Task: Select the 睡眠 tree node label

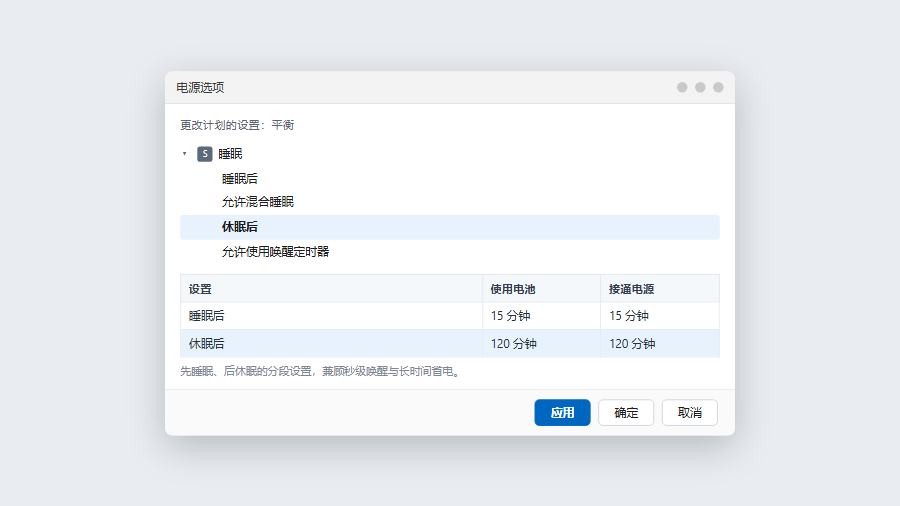Action: tap(230, 154)
